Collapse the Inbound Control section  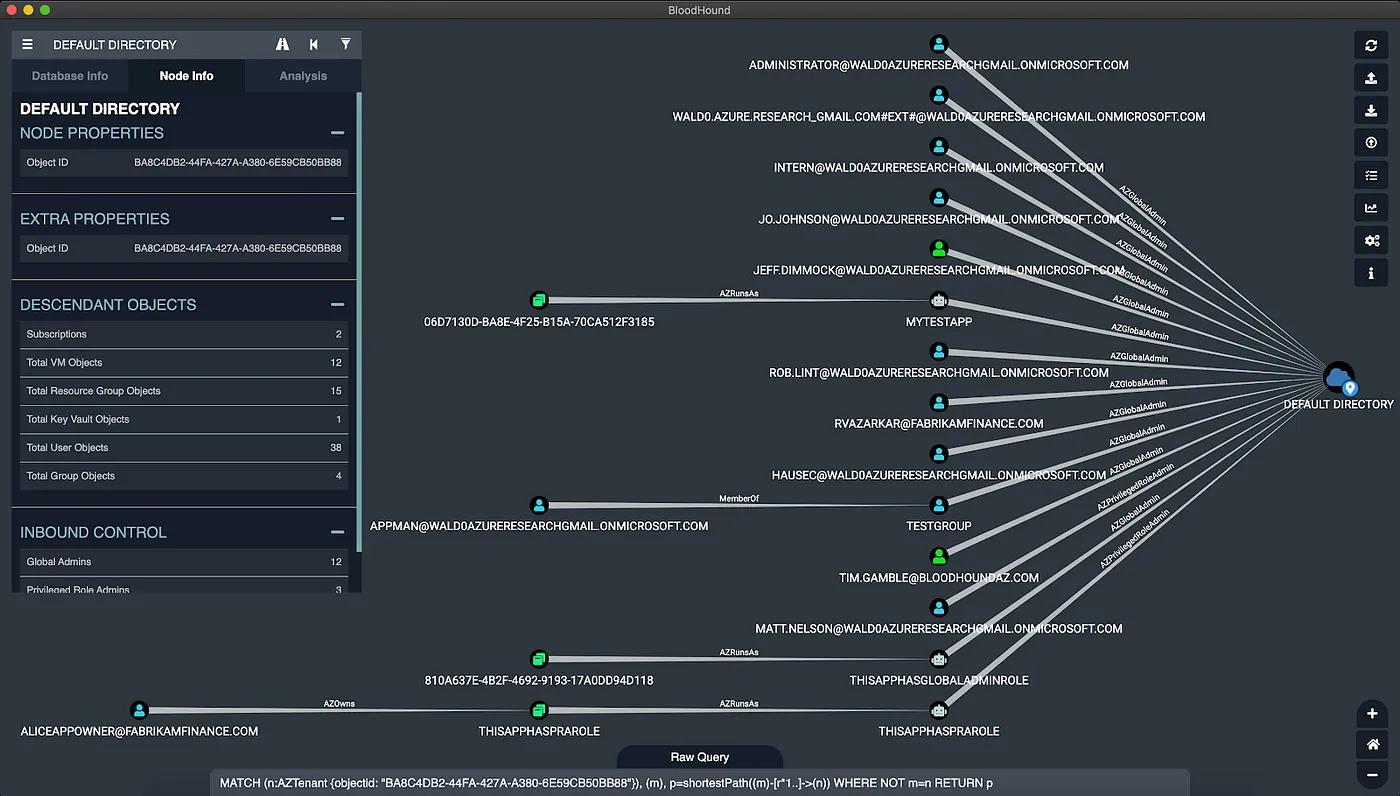click(x=337, y=533)
